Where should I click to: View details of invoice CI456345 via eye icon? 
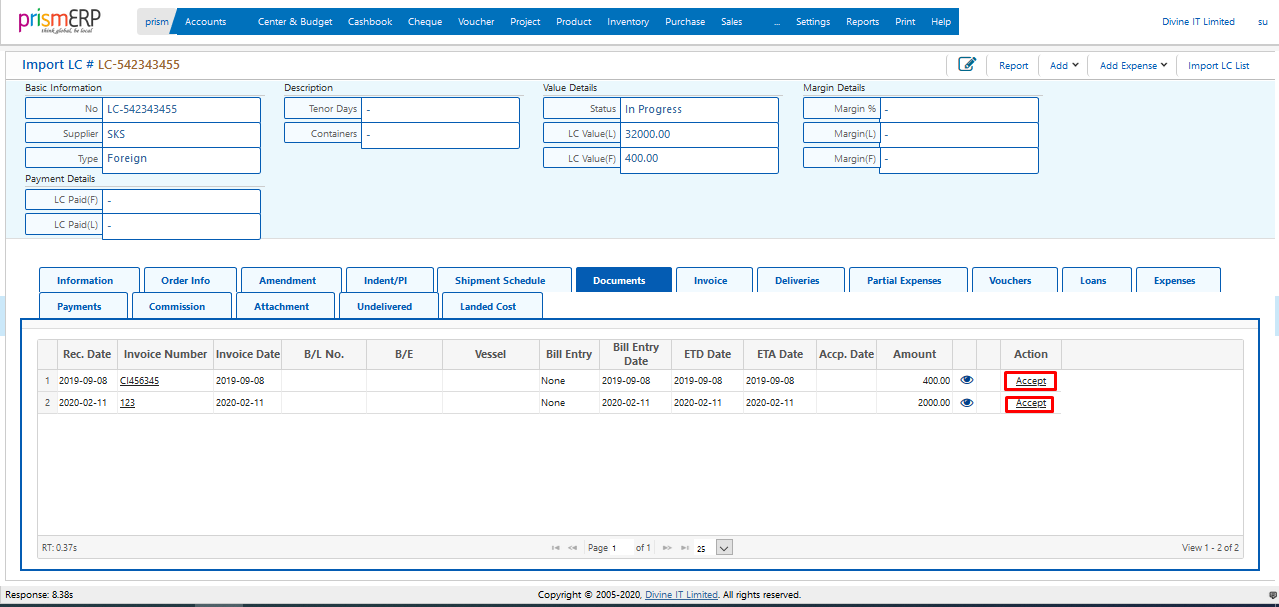point(965,380)
